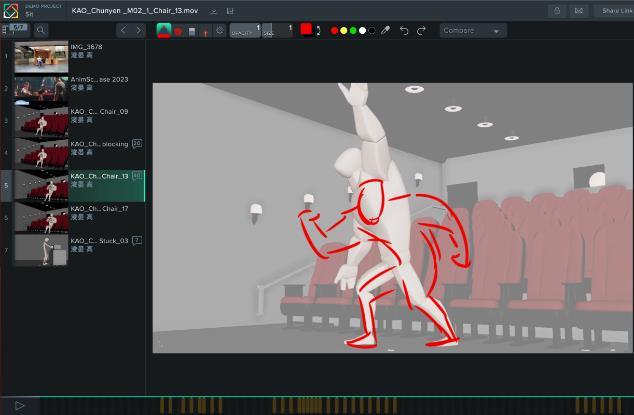Toggle the green sketch tool button
This screenshot has height=415, width=634.
pyautogui.click(x=164, y=31)
